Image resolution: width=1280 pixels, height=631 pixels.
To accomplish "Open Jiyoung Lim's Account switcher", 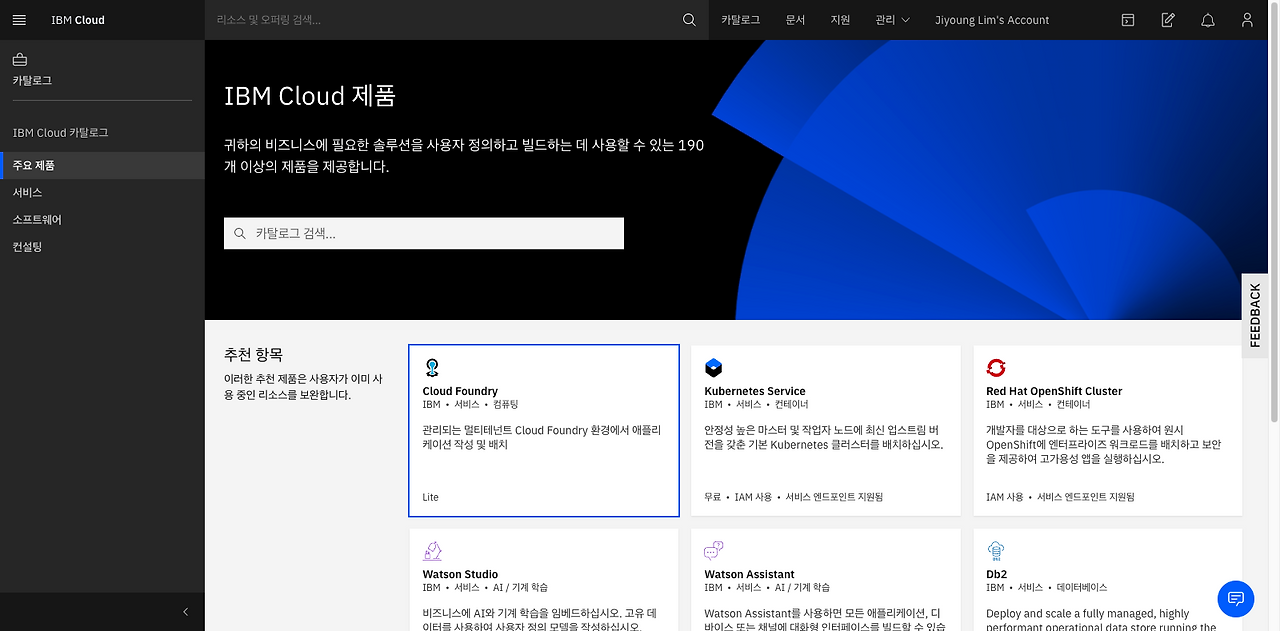I will coord(992,20).
